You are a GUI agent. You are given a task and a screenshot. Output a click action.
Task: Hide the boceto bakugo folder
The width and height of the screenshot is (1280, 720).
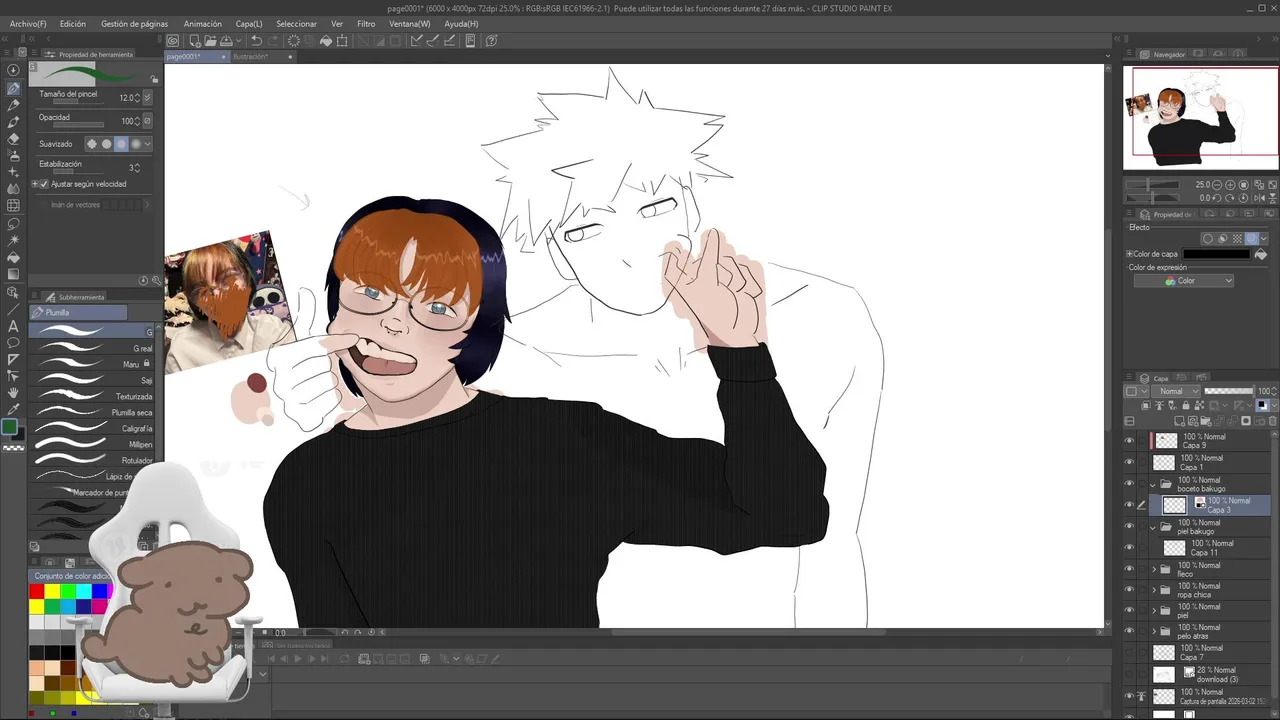pyautogui.click(x=1129, y=484)
